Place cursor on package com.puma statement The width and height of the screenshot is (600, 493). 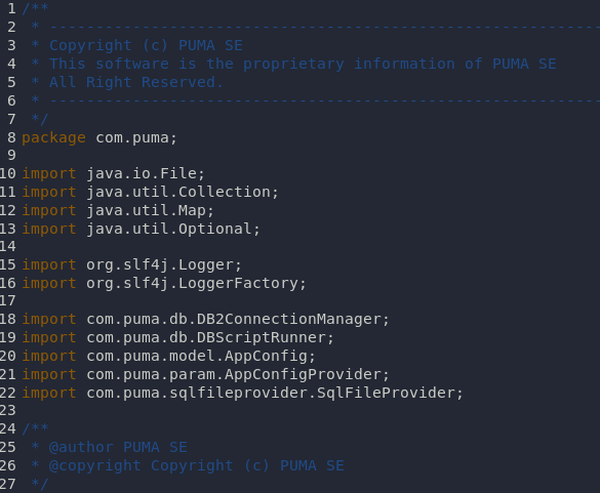[x=99, y=138]
